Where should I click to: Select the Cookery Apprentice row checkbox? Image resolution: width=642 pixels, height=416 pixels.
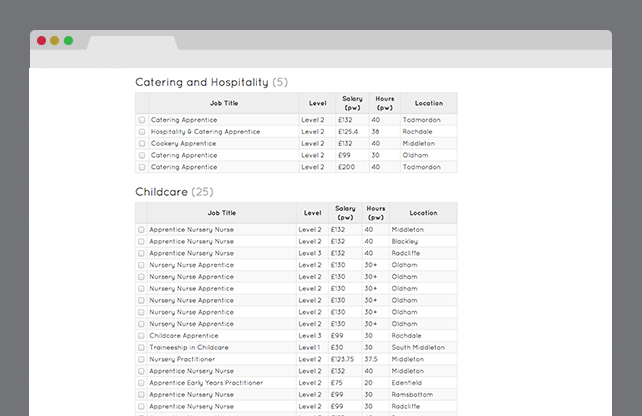pyautogui.click(x=142, y=144)
